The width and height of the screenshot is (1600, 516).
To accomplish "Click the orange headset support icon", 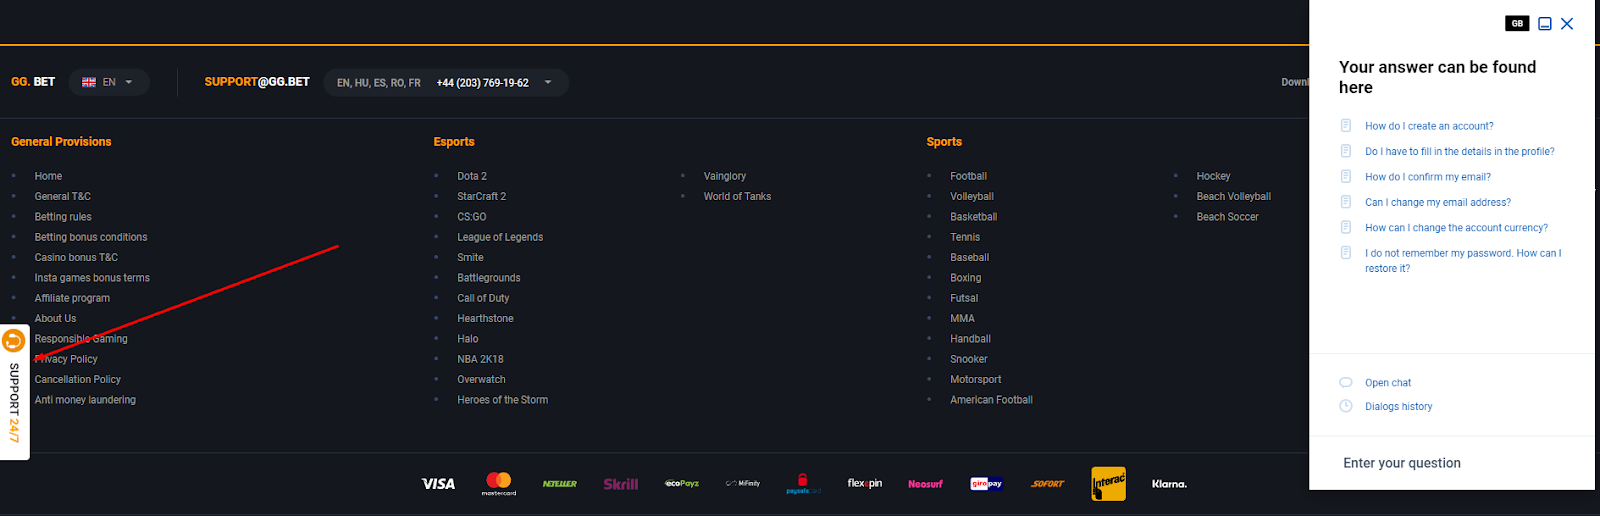I will (14, 341).
